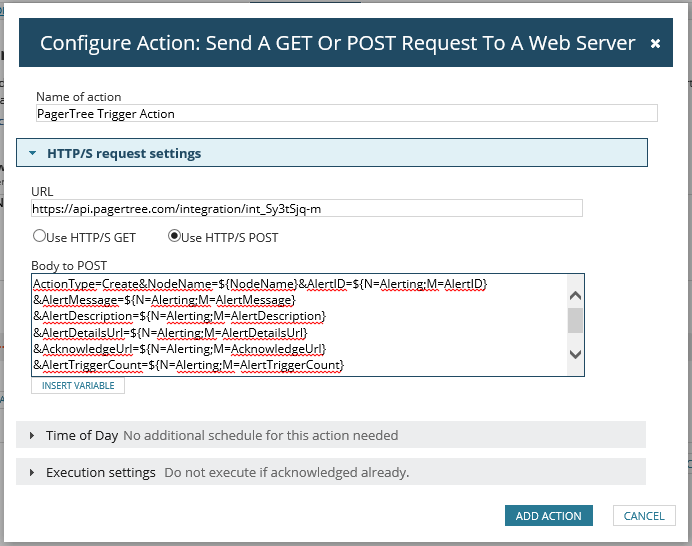Click into the URL input field
This screenshot has height=546, width=692.
(x=306, y=209)
